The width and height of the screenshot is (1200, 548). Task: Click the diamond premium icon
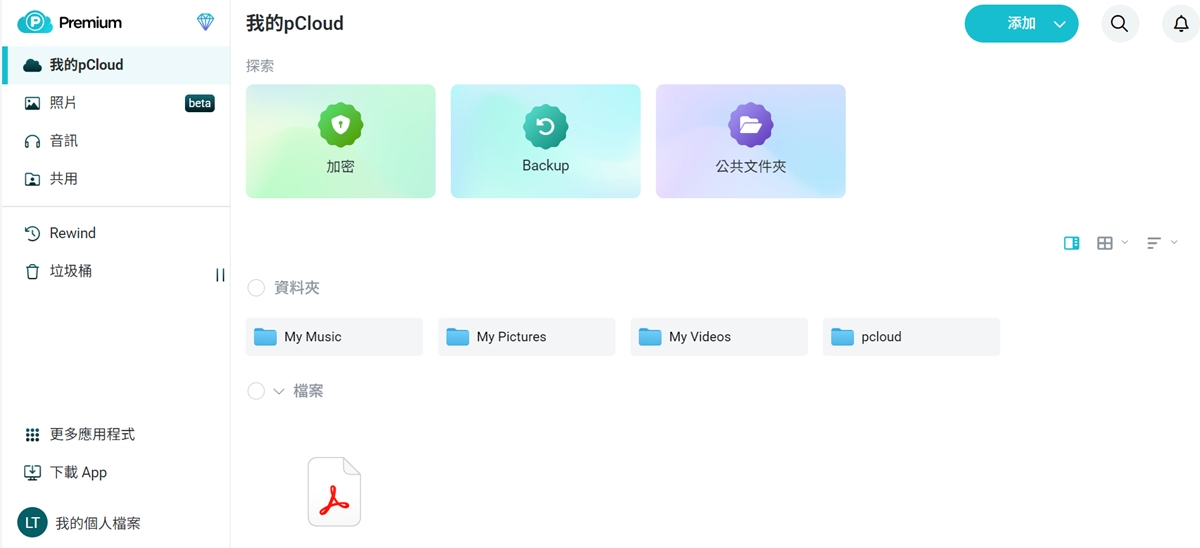[x=205, y=22]
